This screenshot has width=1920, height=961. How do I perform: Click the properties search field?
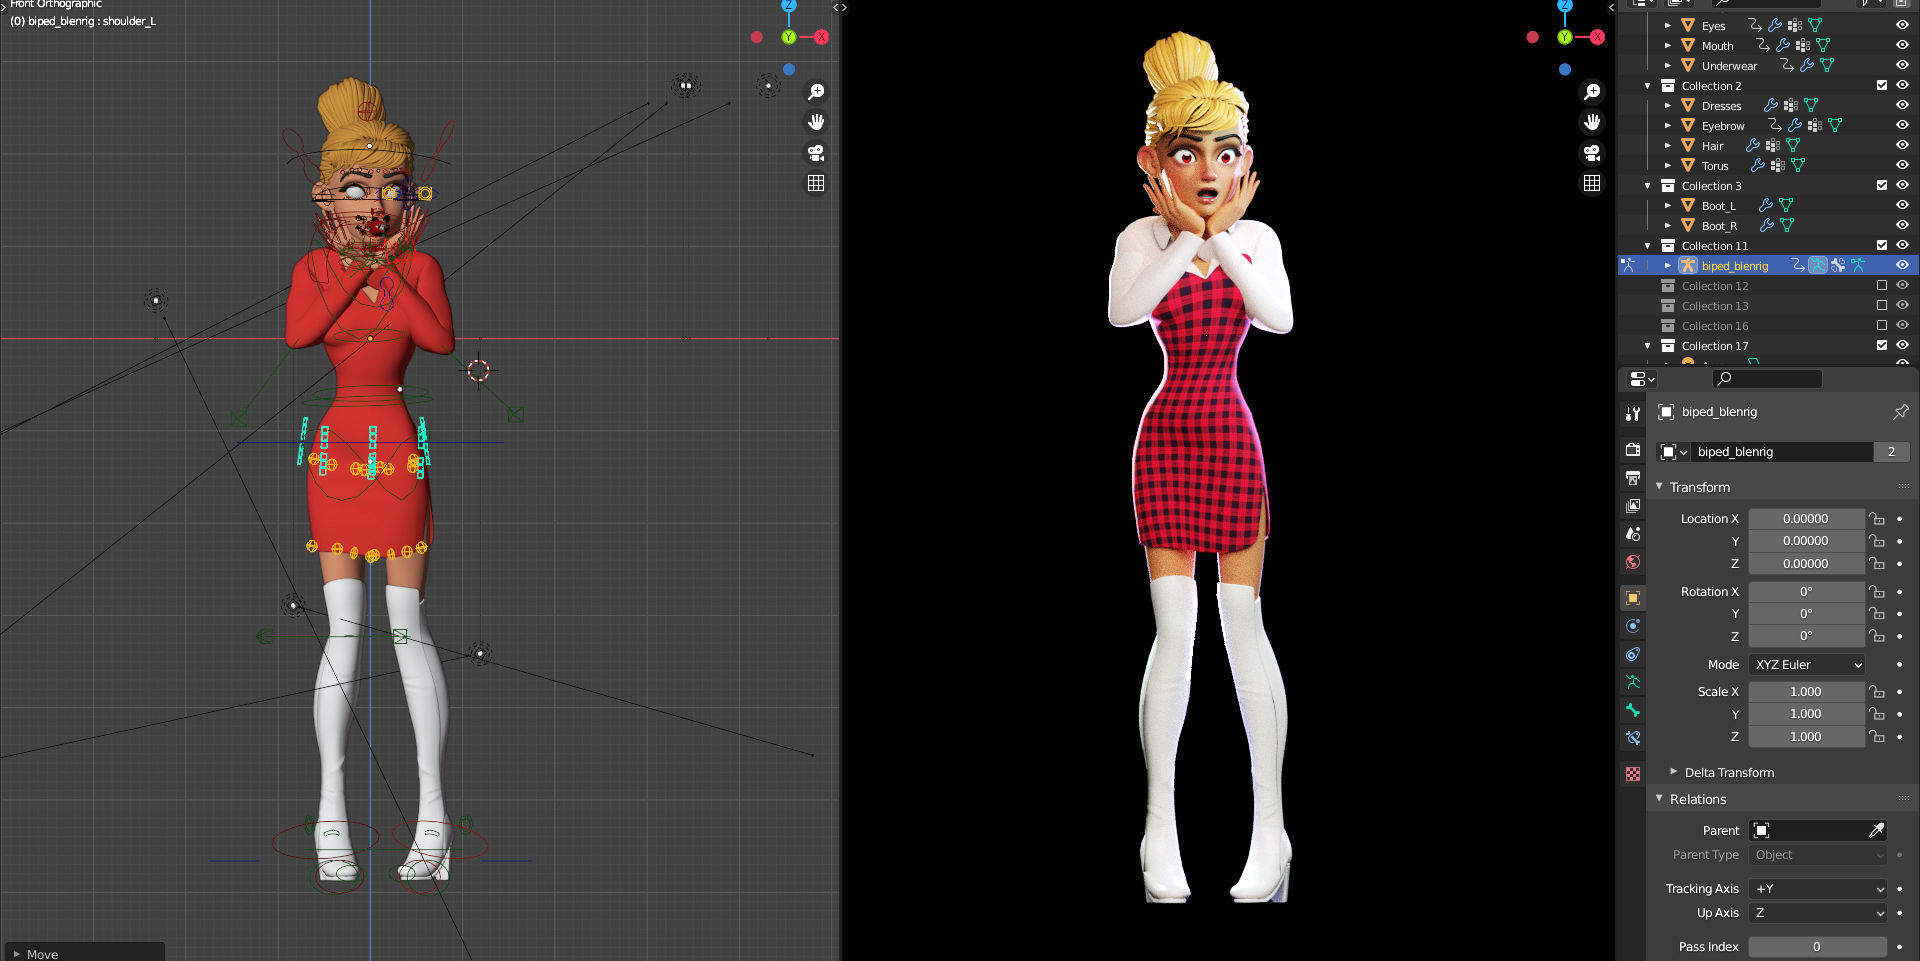pyautogui.click(x=1766, y=379)
